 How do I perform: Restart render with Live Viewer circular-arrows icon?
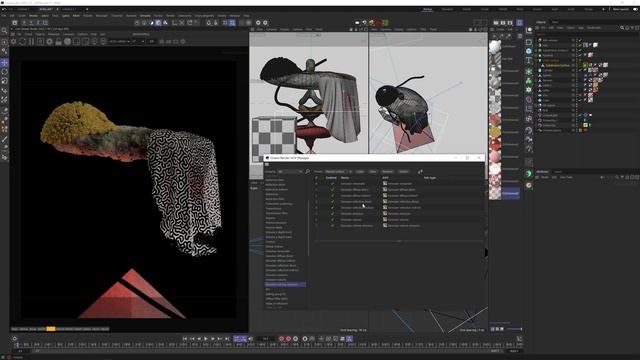click(22, 42)
